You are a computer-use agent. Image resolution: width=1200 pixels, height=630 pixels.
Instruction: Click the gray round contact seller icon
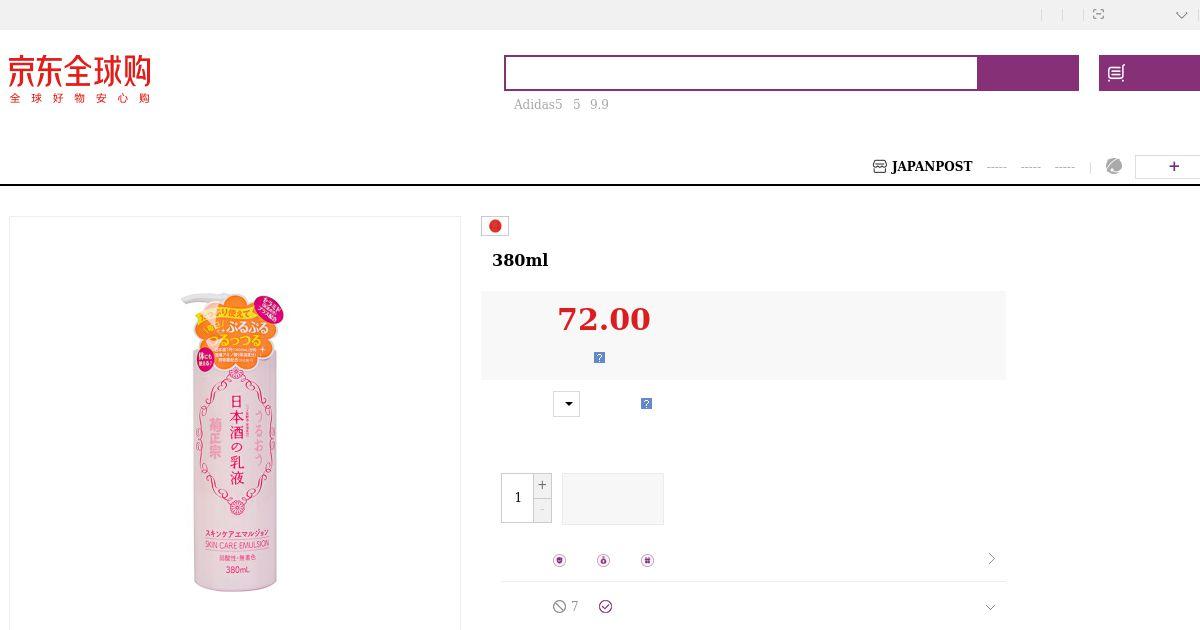click(x=1114, y=166)
